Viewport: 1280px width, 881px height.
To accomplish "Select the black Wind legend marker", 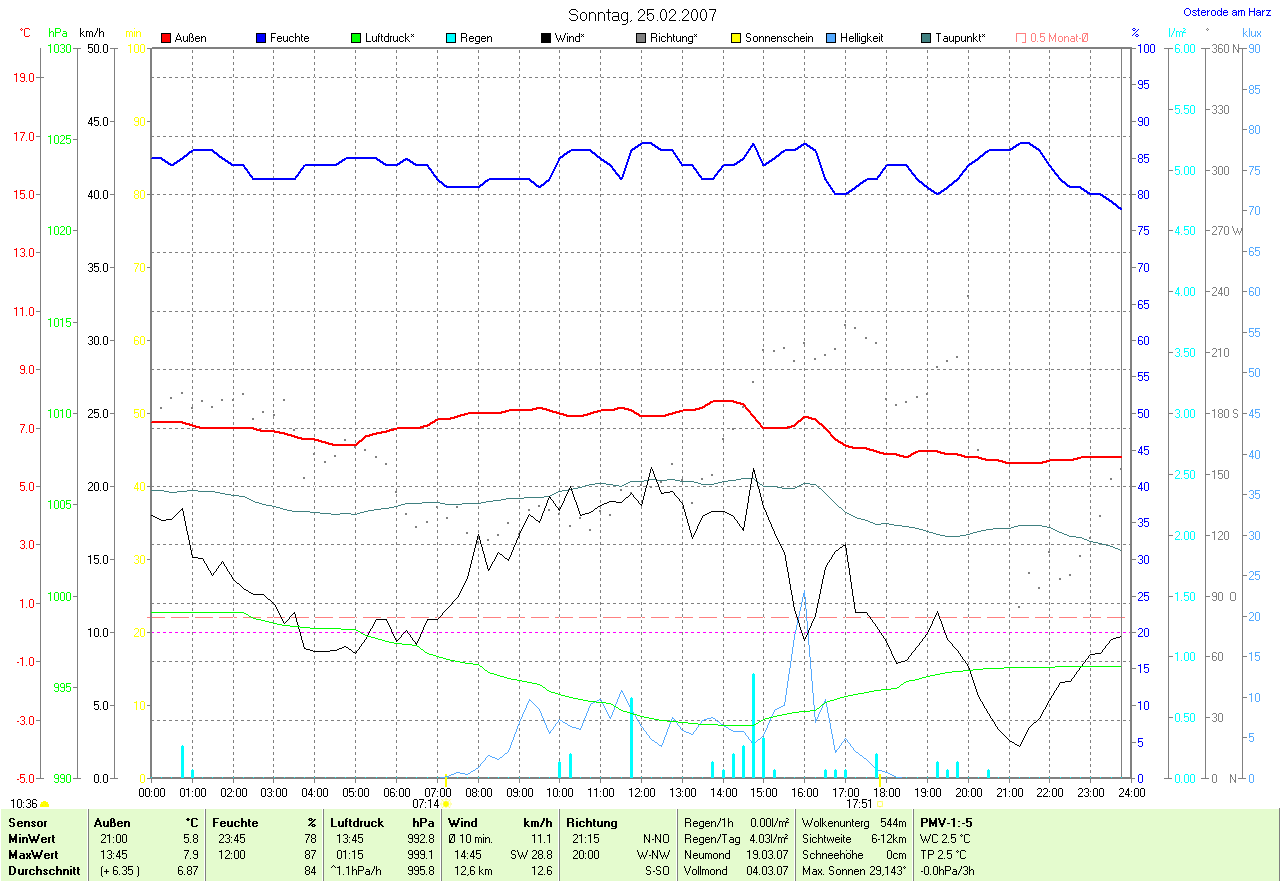I will 546,38.
